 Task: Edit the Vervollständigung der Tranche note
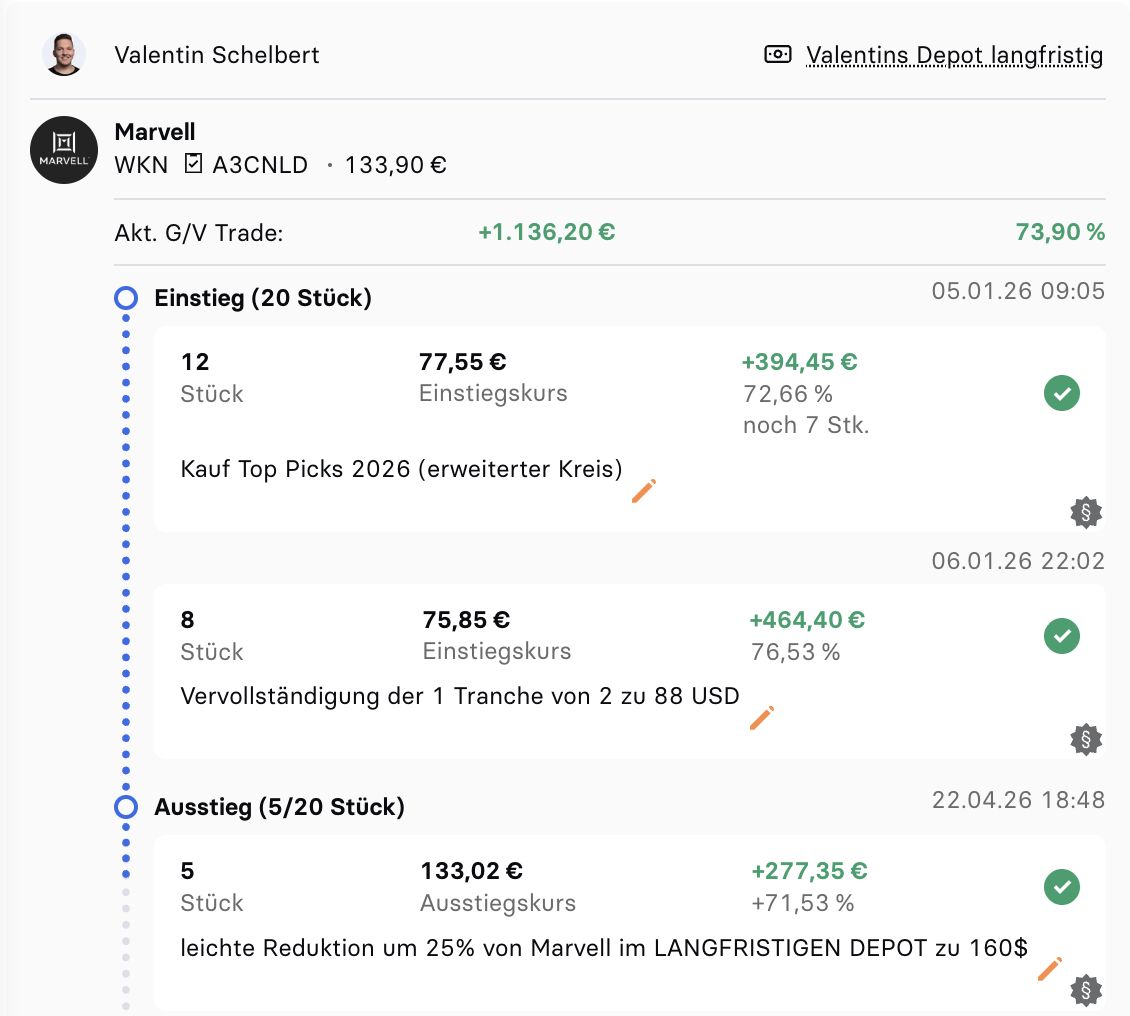[762, 718]
